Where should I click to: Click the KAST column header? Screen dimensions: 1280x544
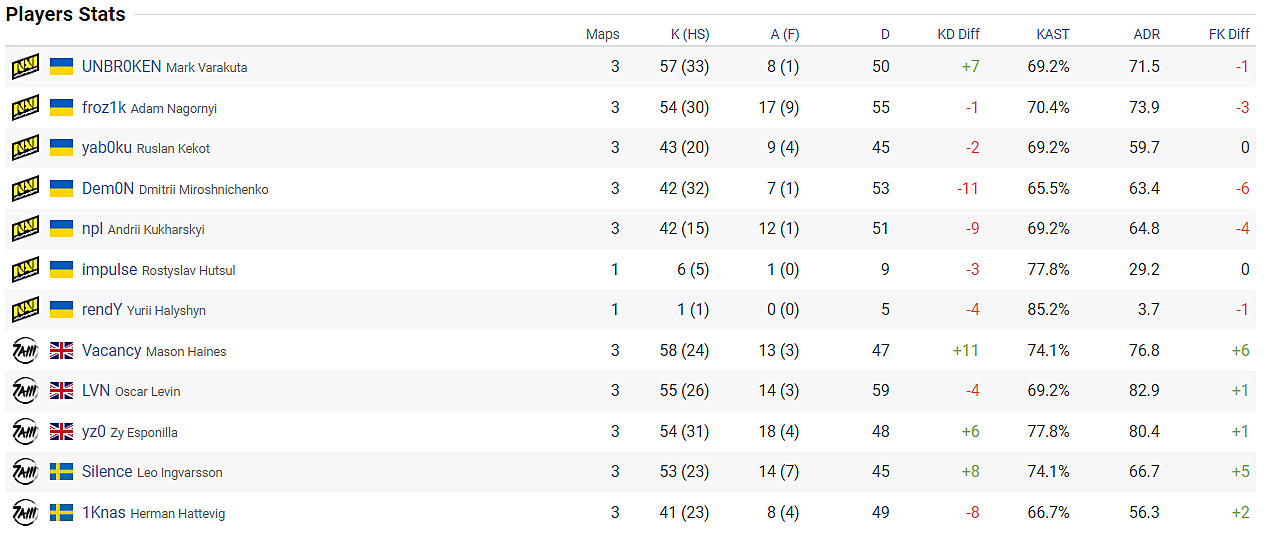click(1053, 34)
